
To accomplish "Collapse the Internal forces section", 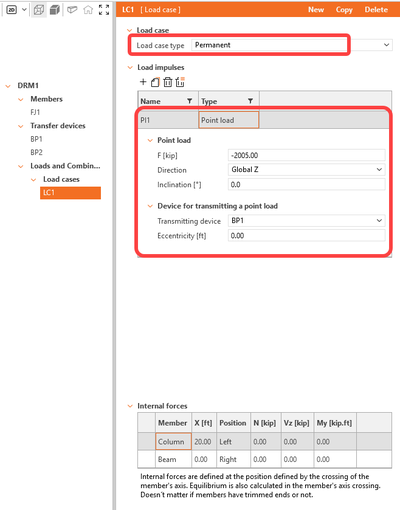I will pos(130,406).
